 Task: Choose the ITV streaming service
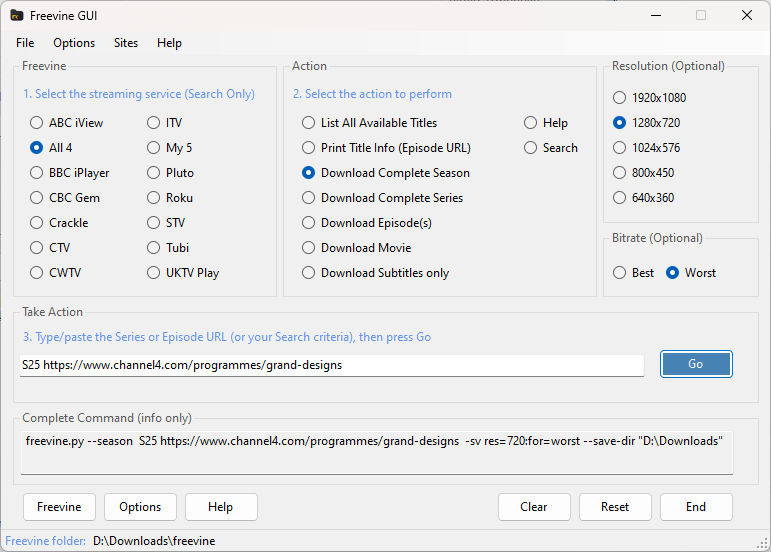click(x=154, y=123)
